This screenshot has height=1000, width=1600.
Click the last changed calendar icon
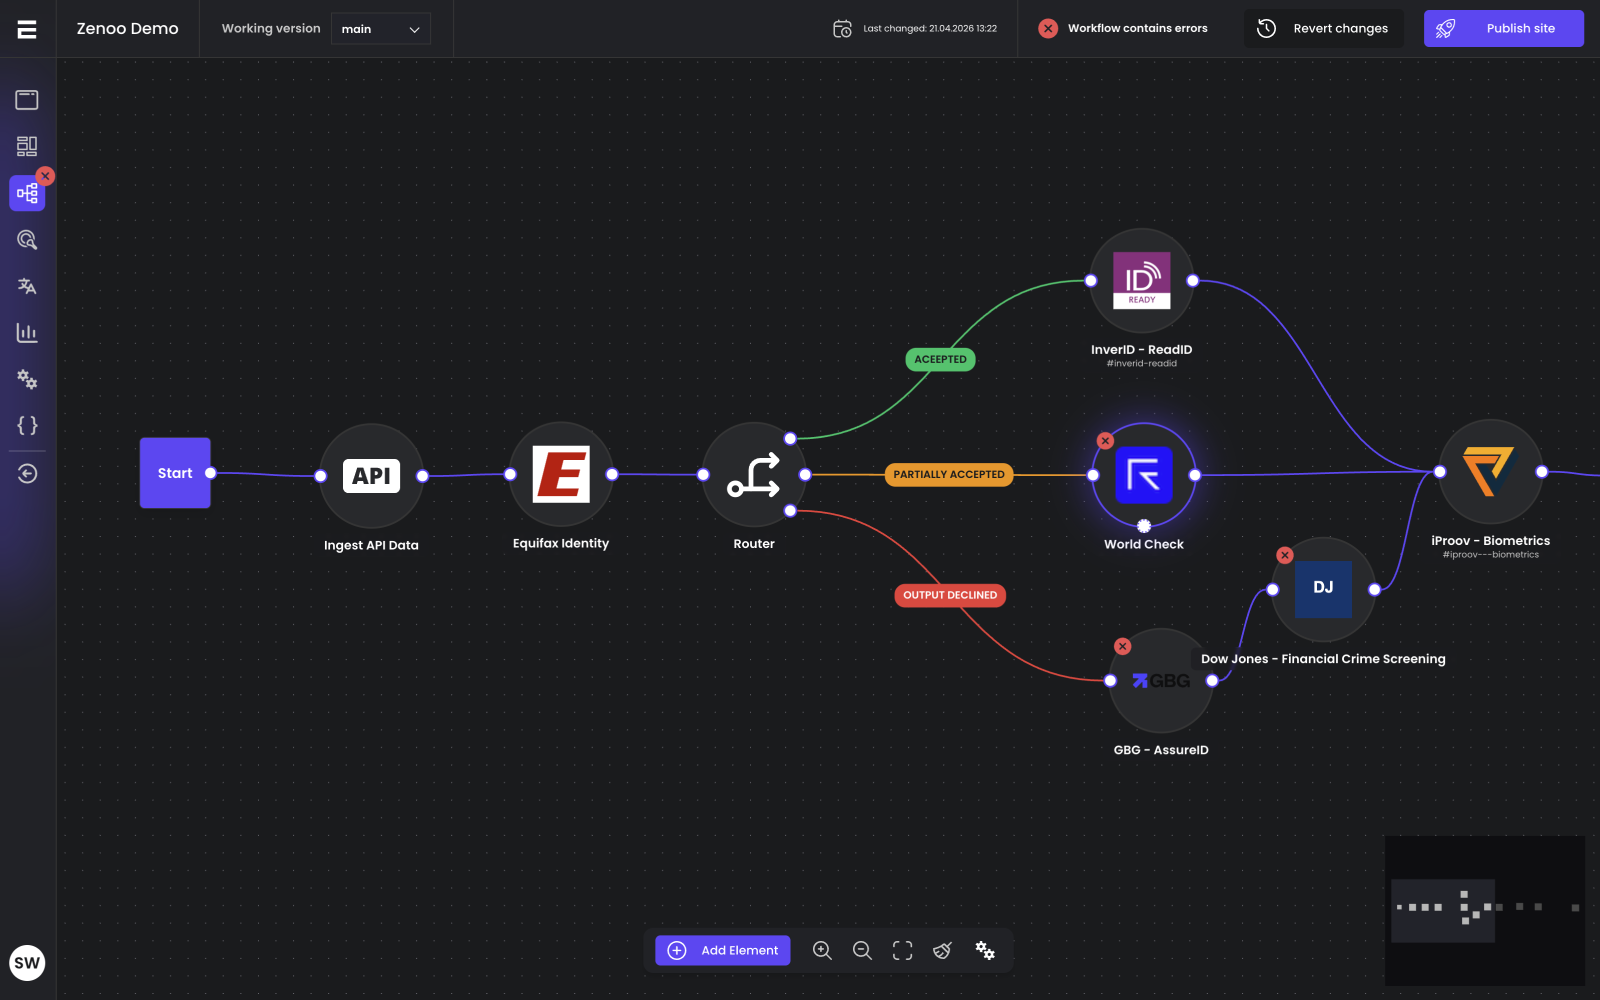pyautogui.click(x=843, y=29)
